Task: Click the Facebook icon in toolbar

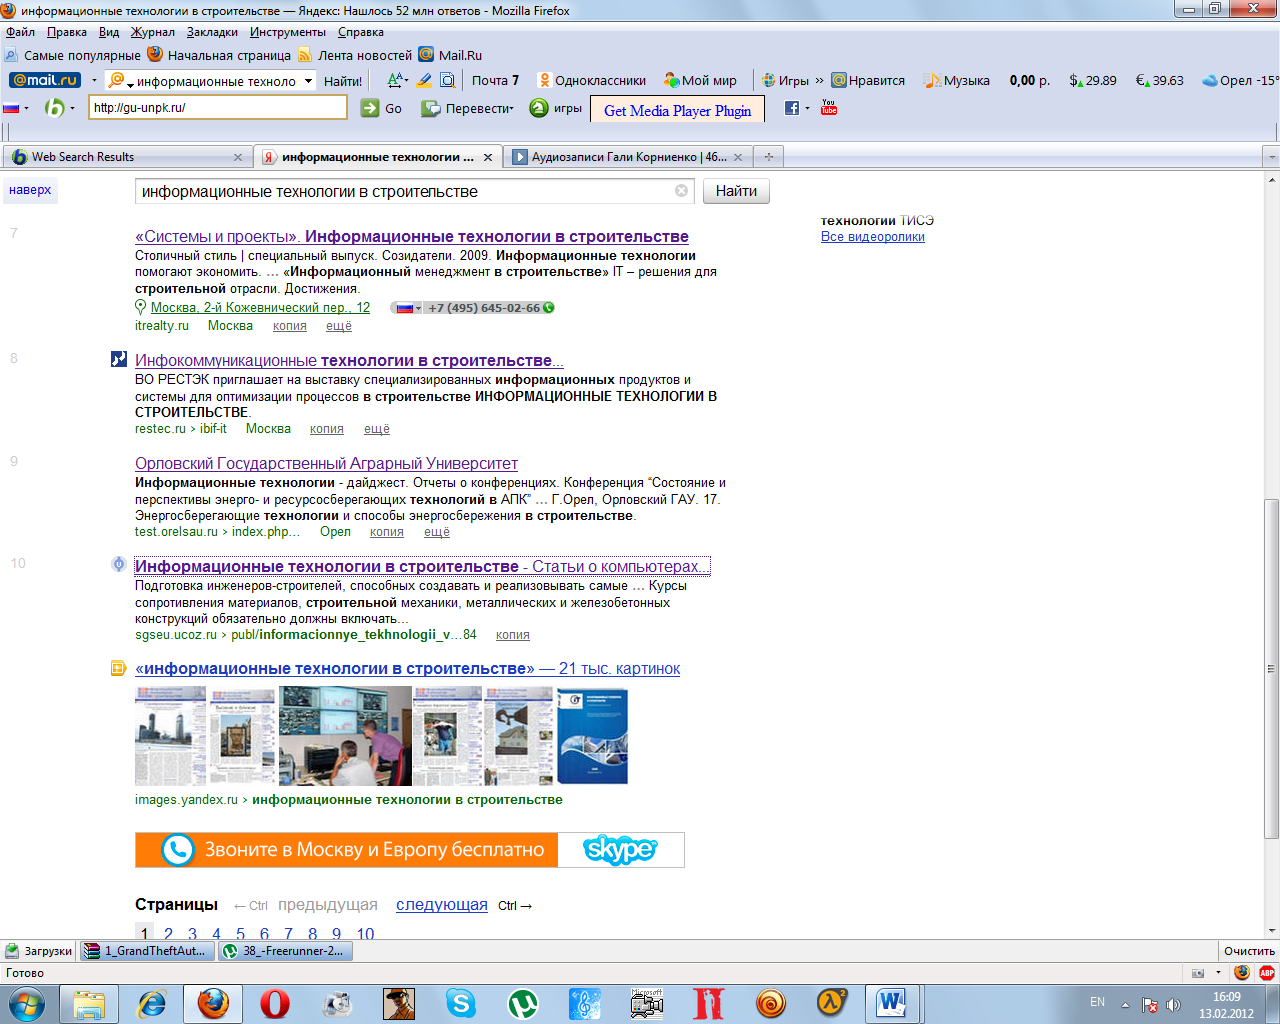Action: (x=792, y=108)
